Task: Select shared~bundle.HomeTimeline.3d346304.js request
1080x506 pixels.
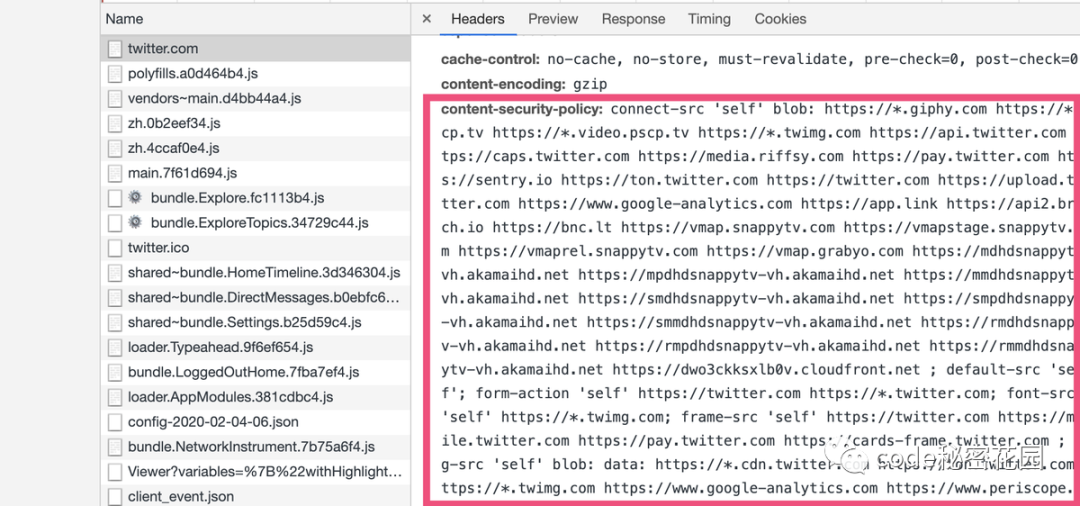Action: tap(255, 273)
